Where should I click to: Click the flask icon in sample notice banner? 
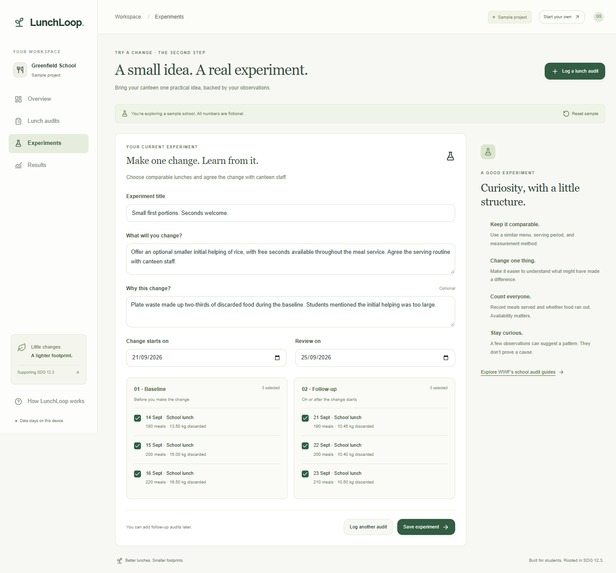[x=125, y=114]
